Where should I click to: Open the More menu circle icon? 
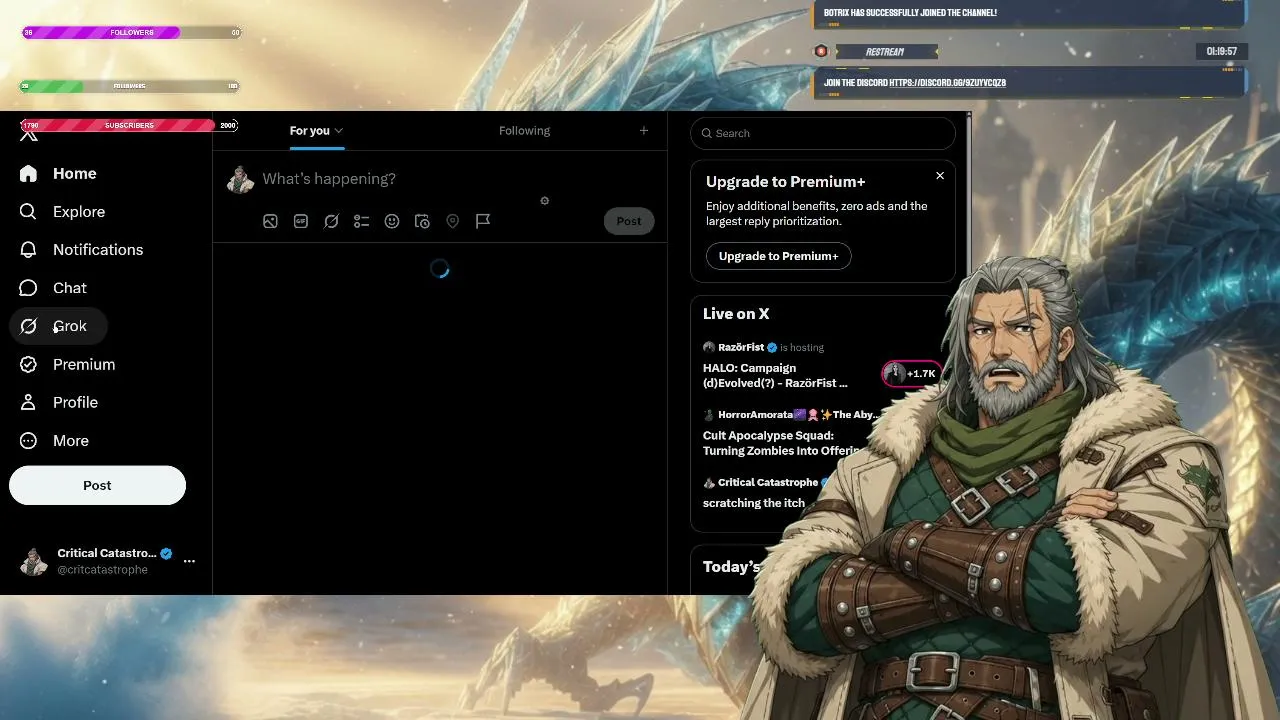(28, 440)
